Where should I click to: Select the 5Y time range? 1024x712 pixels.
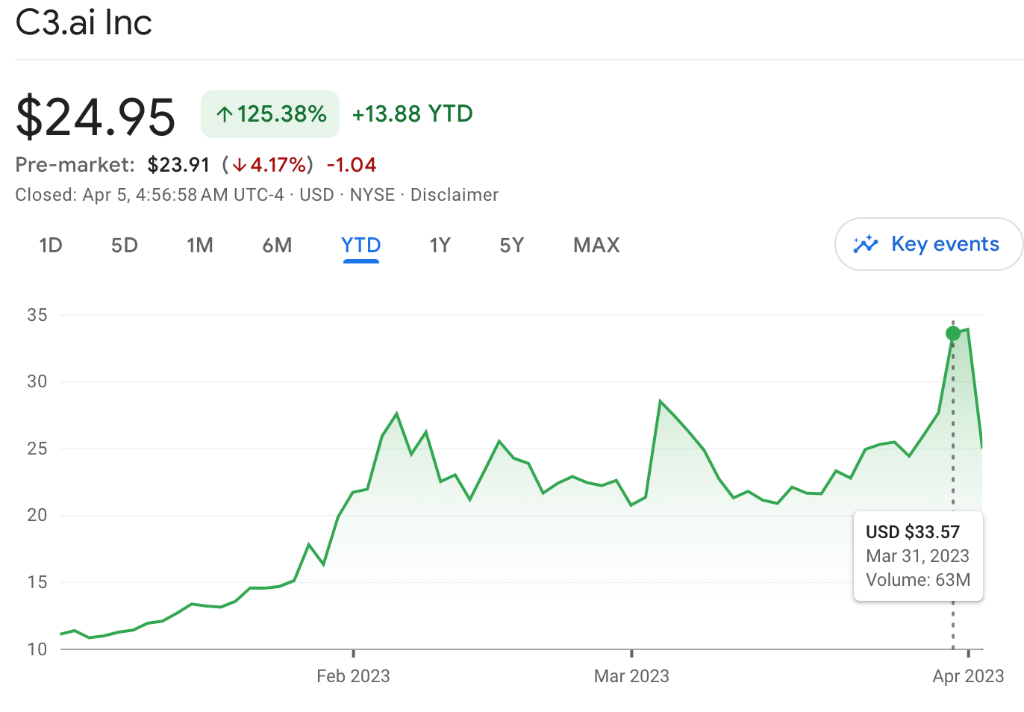(x=511, y=245)
